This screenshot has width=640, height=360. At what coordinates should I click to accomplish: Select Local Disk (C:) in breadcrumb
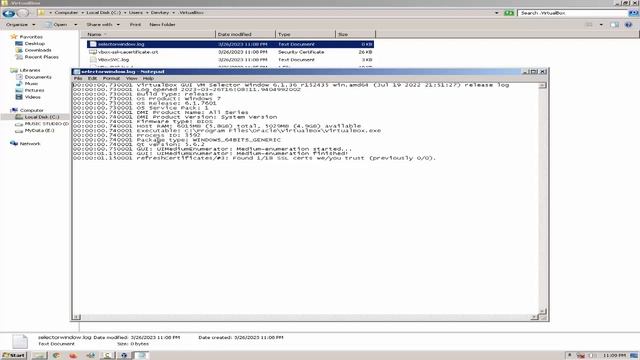103,13
